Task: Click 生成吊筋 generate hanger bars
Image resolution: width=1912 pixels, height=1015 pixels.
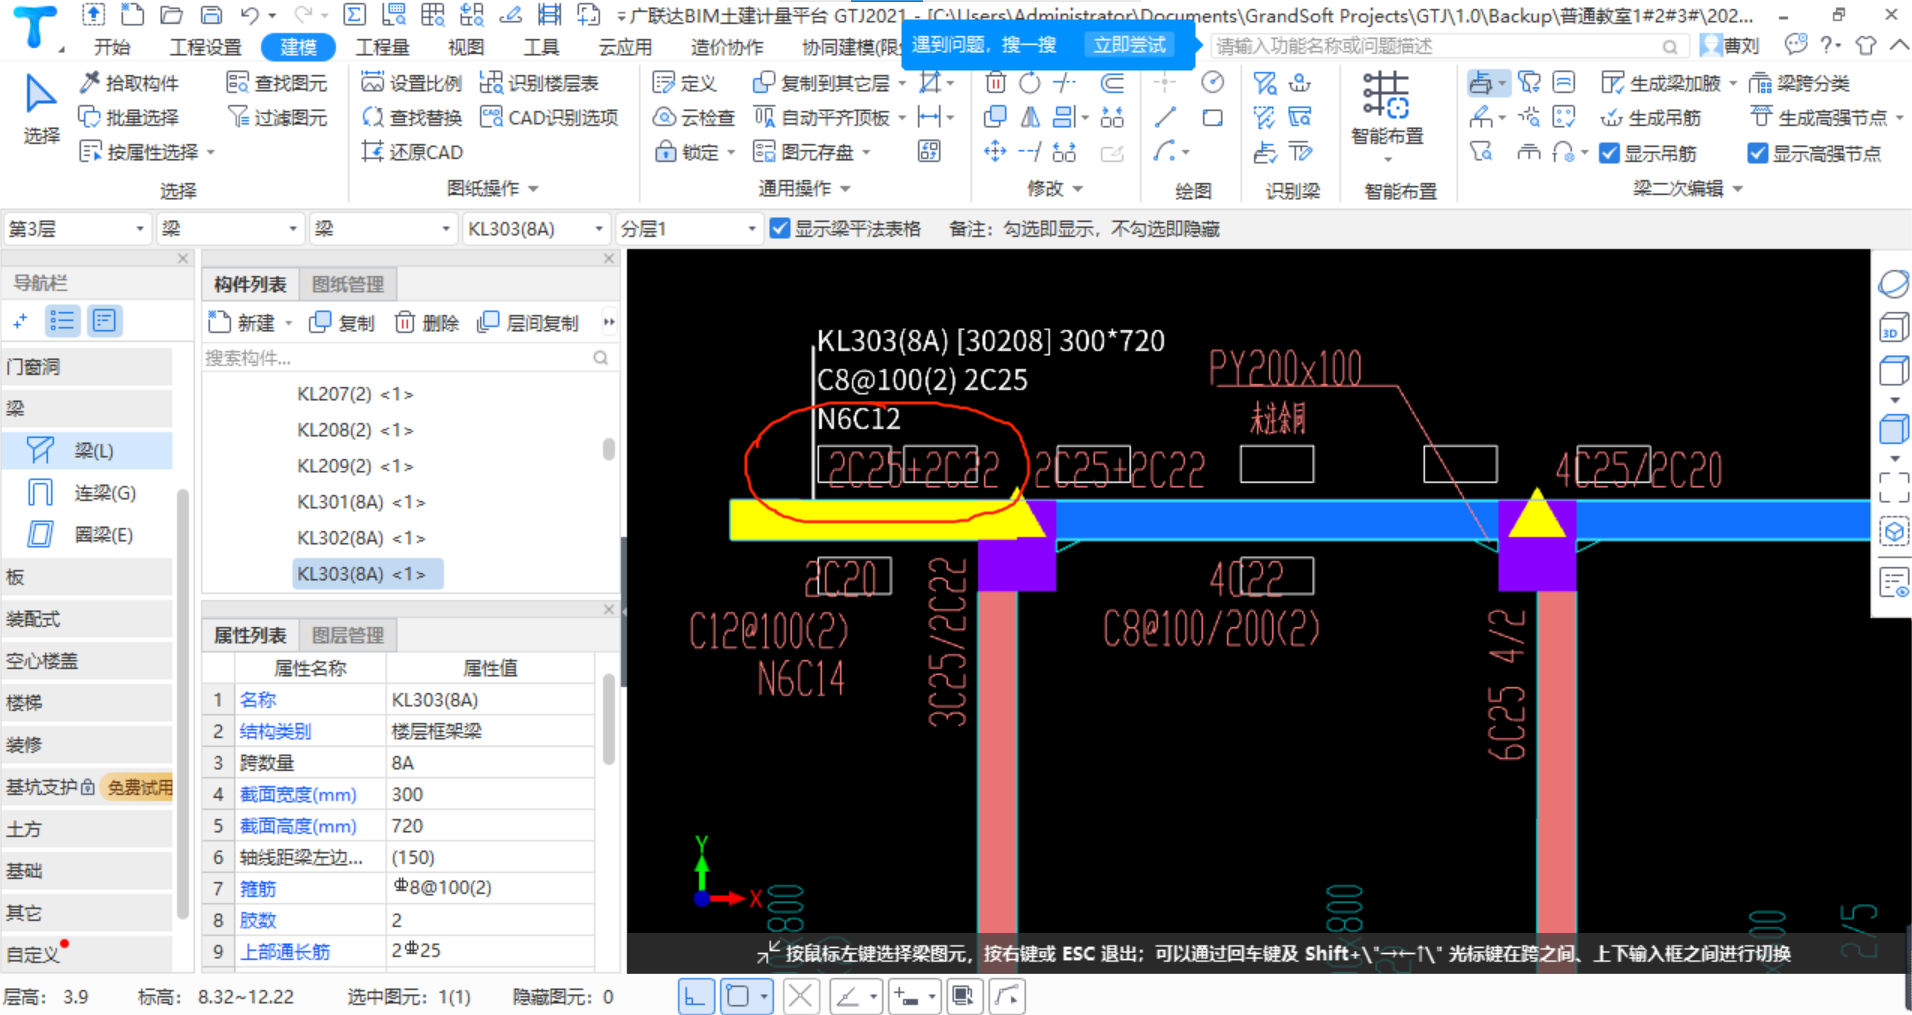Action: [1650, 117]
